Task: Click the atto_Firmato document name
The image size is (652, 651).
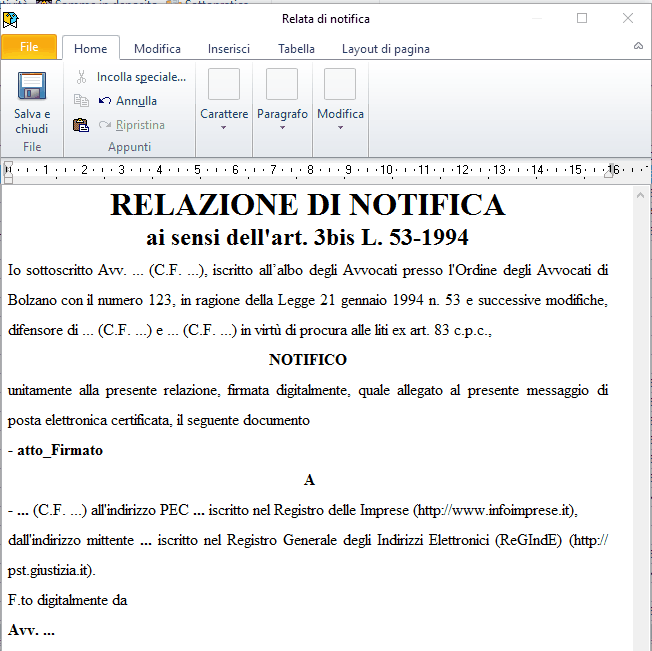Action: coord(60,450)
